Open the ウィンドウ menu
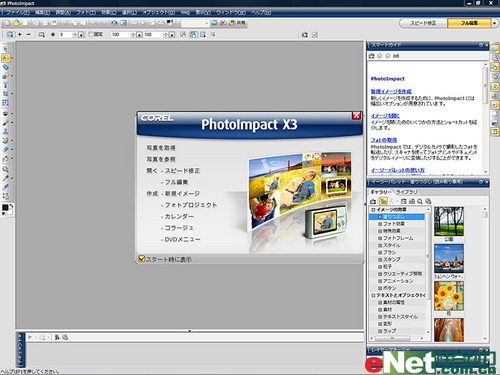The width and height of the screenshot is (500, 375). 231,13
